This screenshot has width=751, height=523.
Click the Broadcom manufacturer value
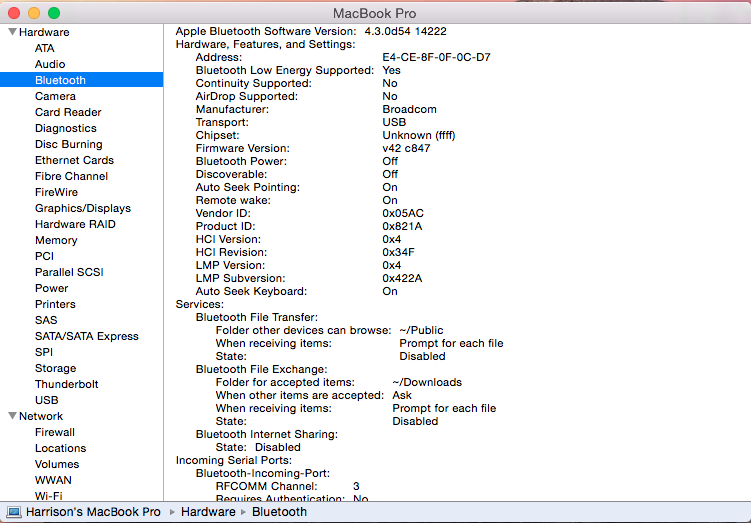pos(410,109)
